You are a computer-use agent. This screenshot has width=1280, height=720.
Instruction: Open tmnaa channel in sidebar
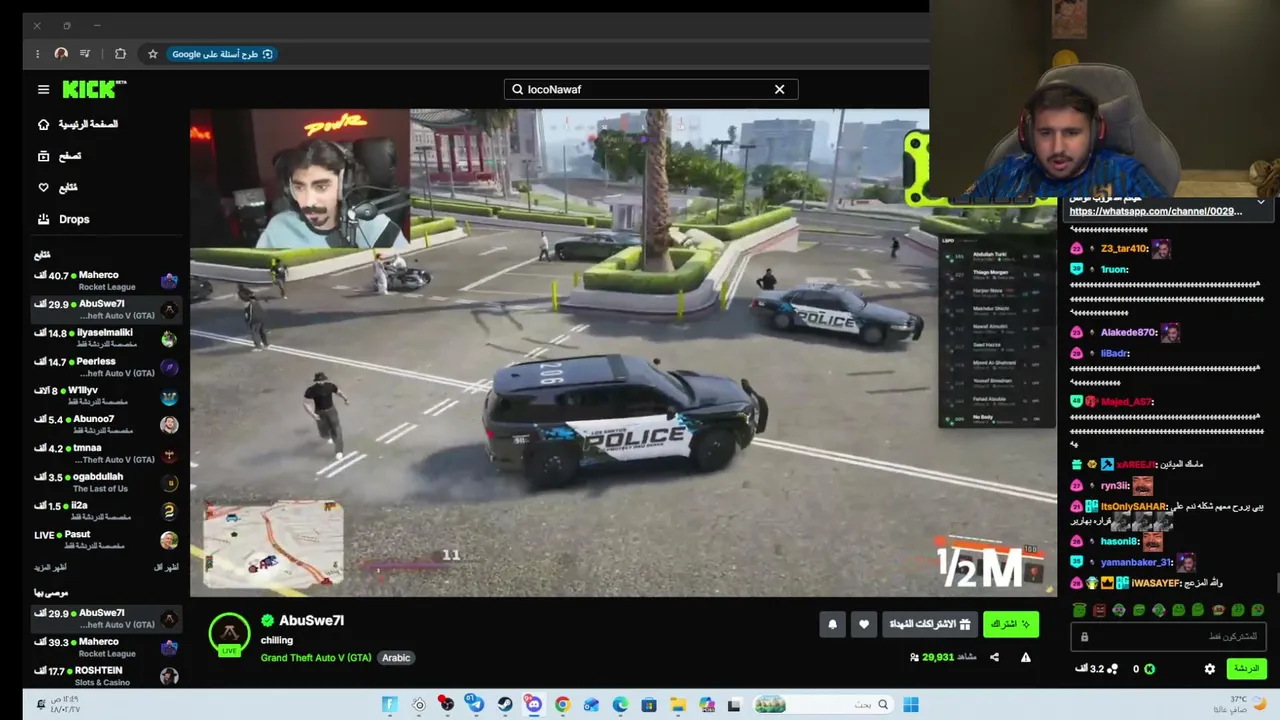coord(106,454)
